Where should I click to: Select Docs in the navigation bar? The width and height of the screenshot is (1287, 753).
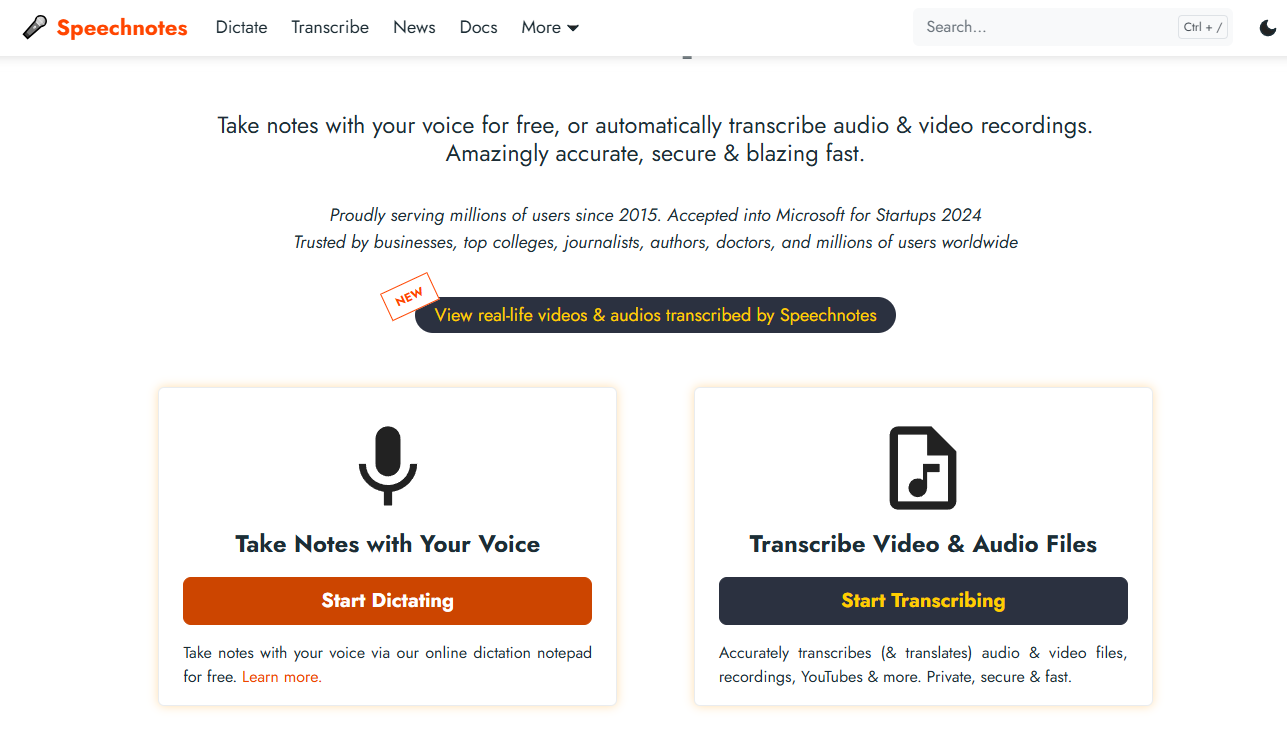[478, 27]
